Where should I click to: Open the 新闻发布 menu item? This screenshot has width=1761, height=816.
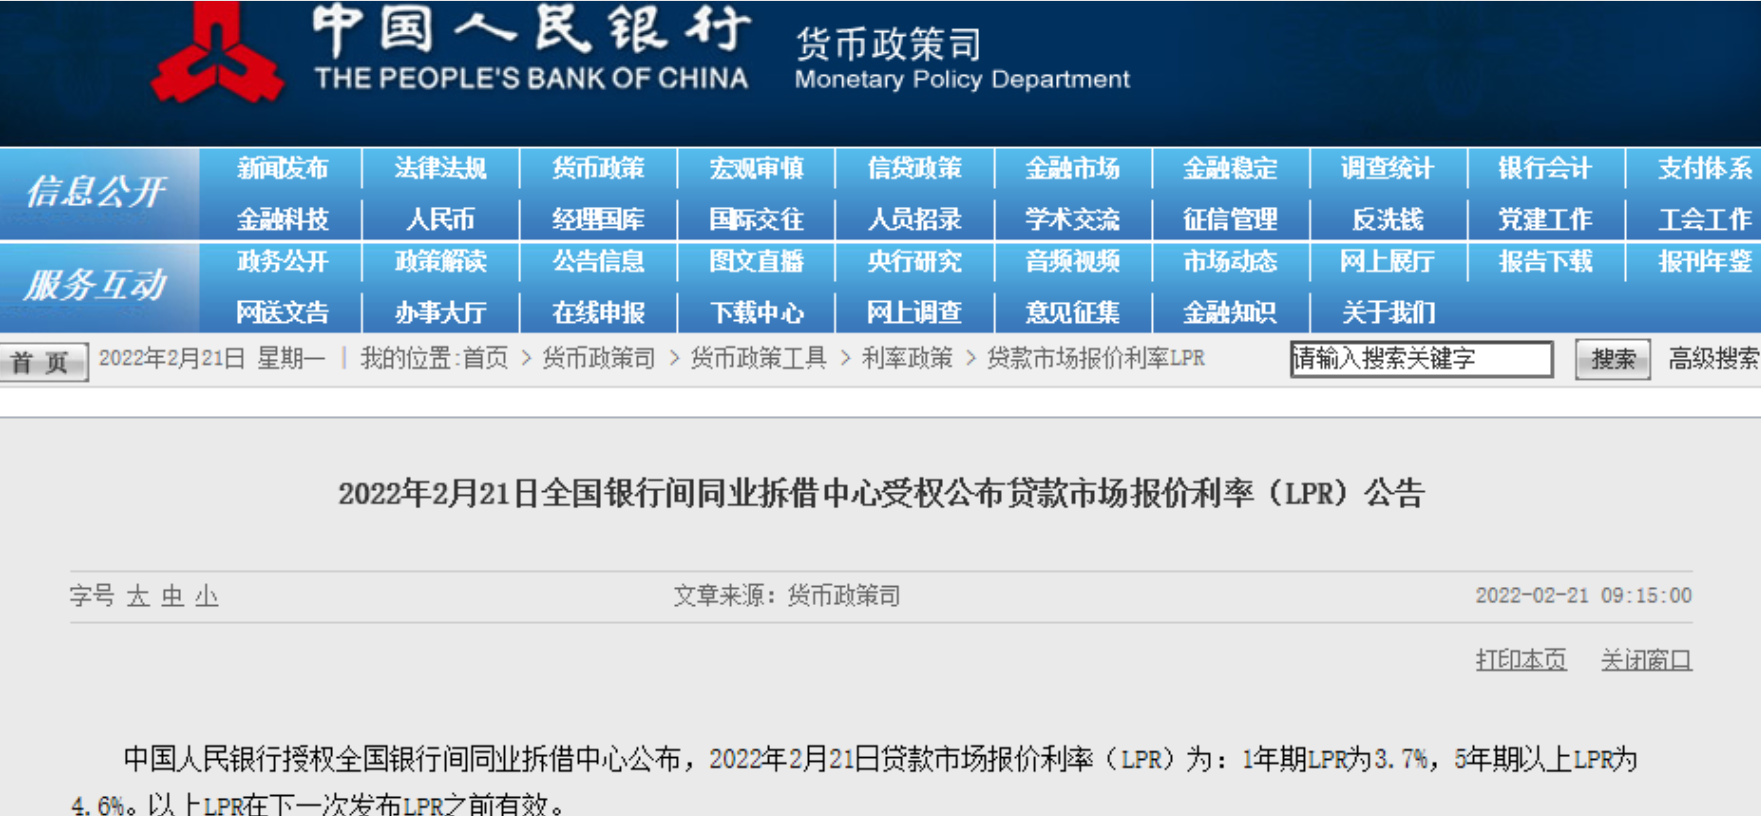tap(282, 169)
